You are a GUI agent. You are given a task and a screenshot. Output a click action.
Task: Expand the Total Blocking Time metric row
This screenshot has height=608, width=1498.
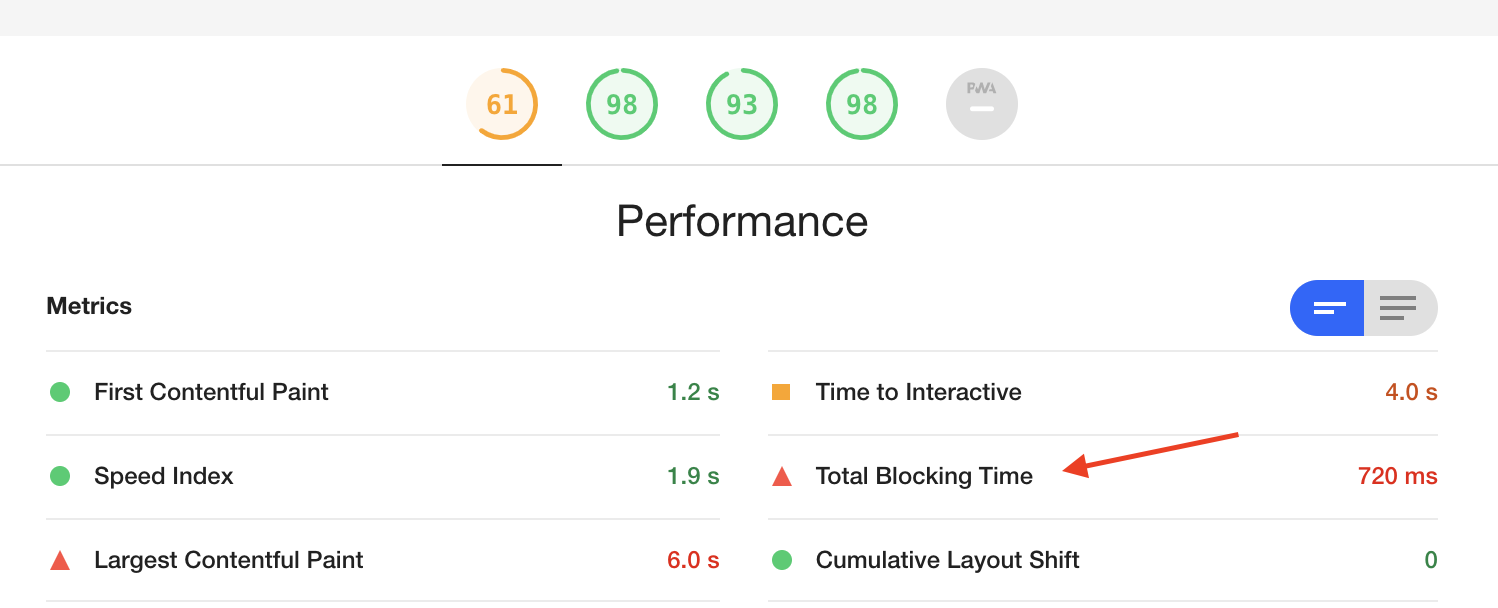(x=1103, y=477)
